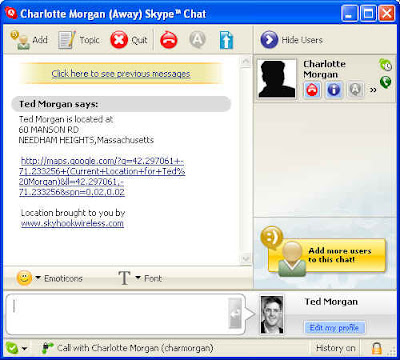This screenshot has width=400, height=360.
Task: Edit my profile
Action: (334, 328)
